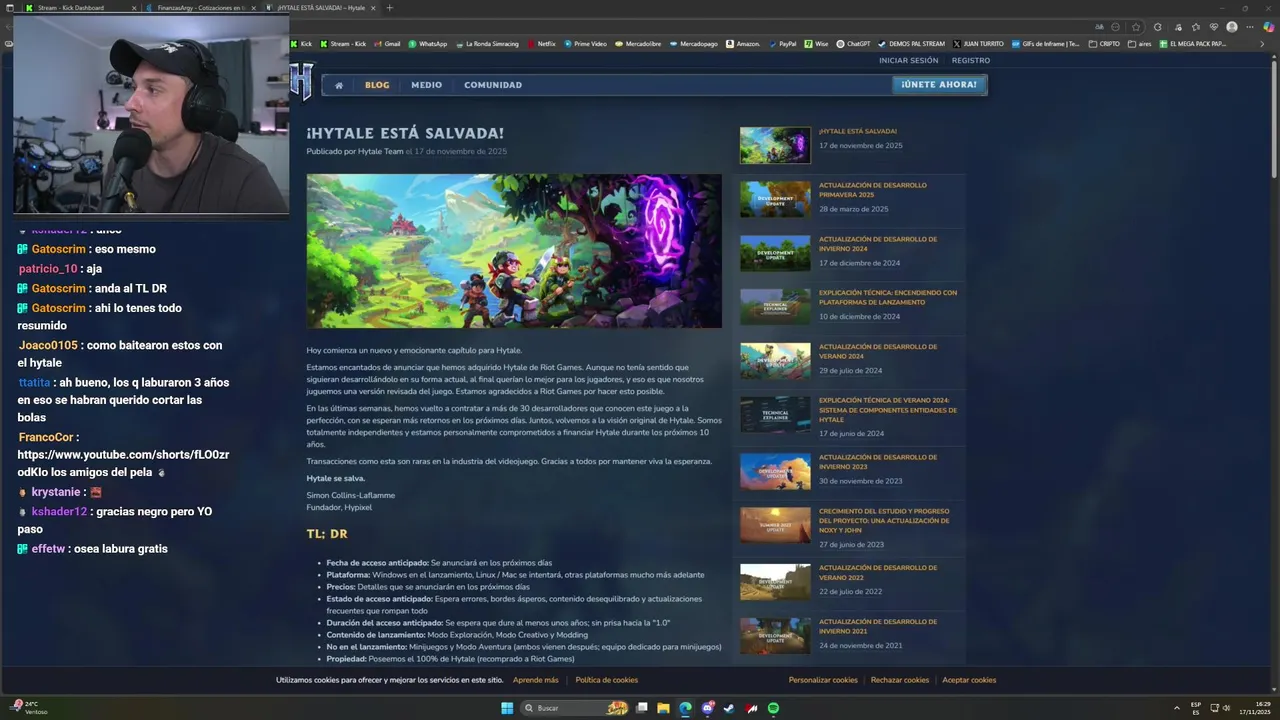Show hidden system tray icons

pyautogui.click(x=1176, y=708)
